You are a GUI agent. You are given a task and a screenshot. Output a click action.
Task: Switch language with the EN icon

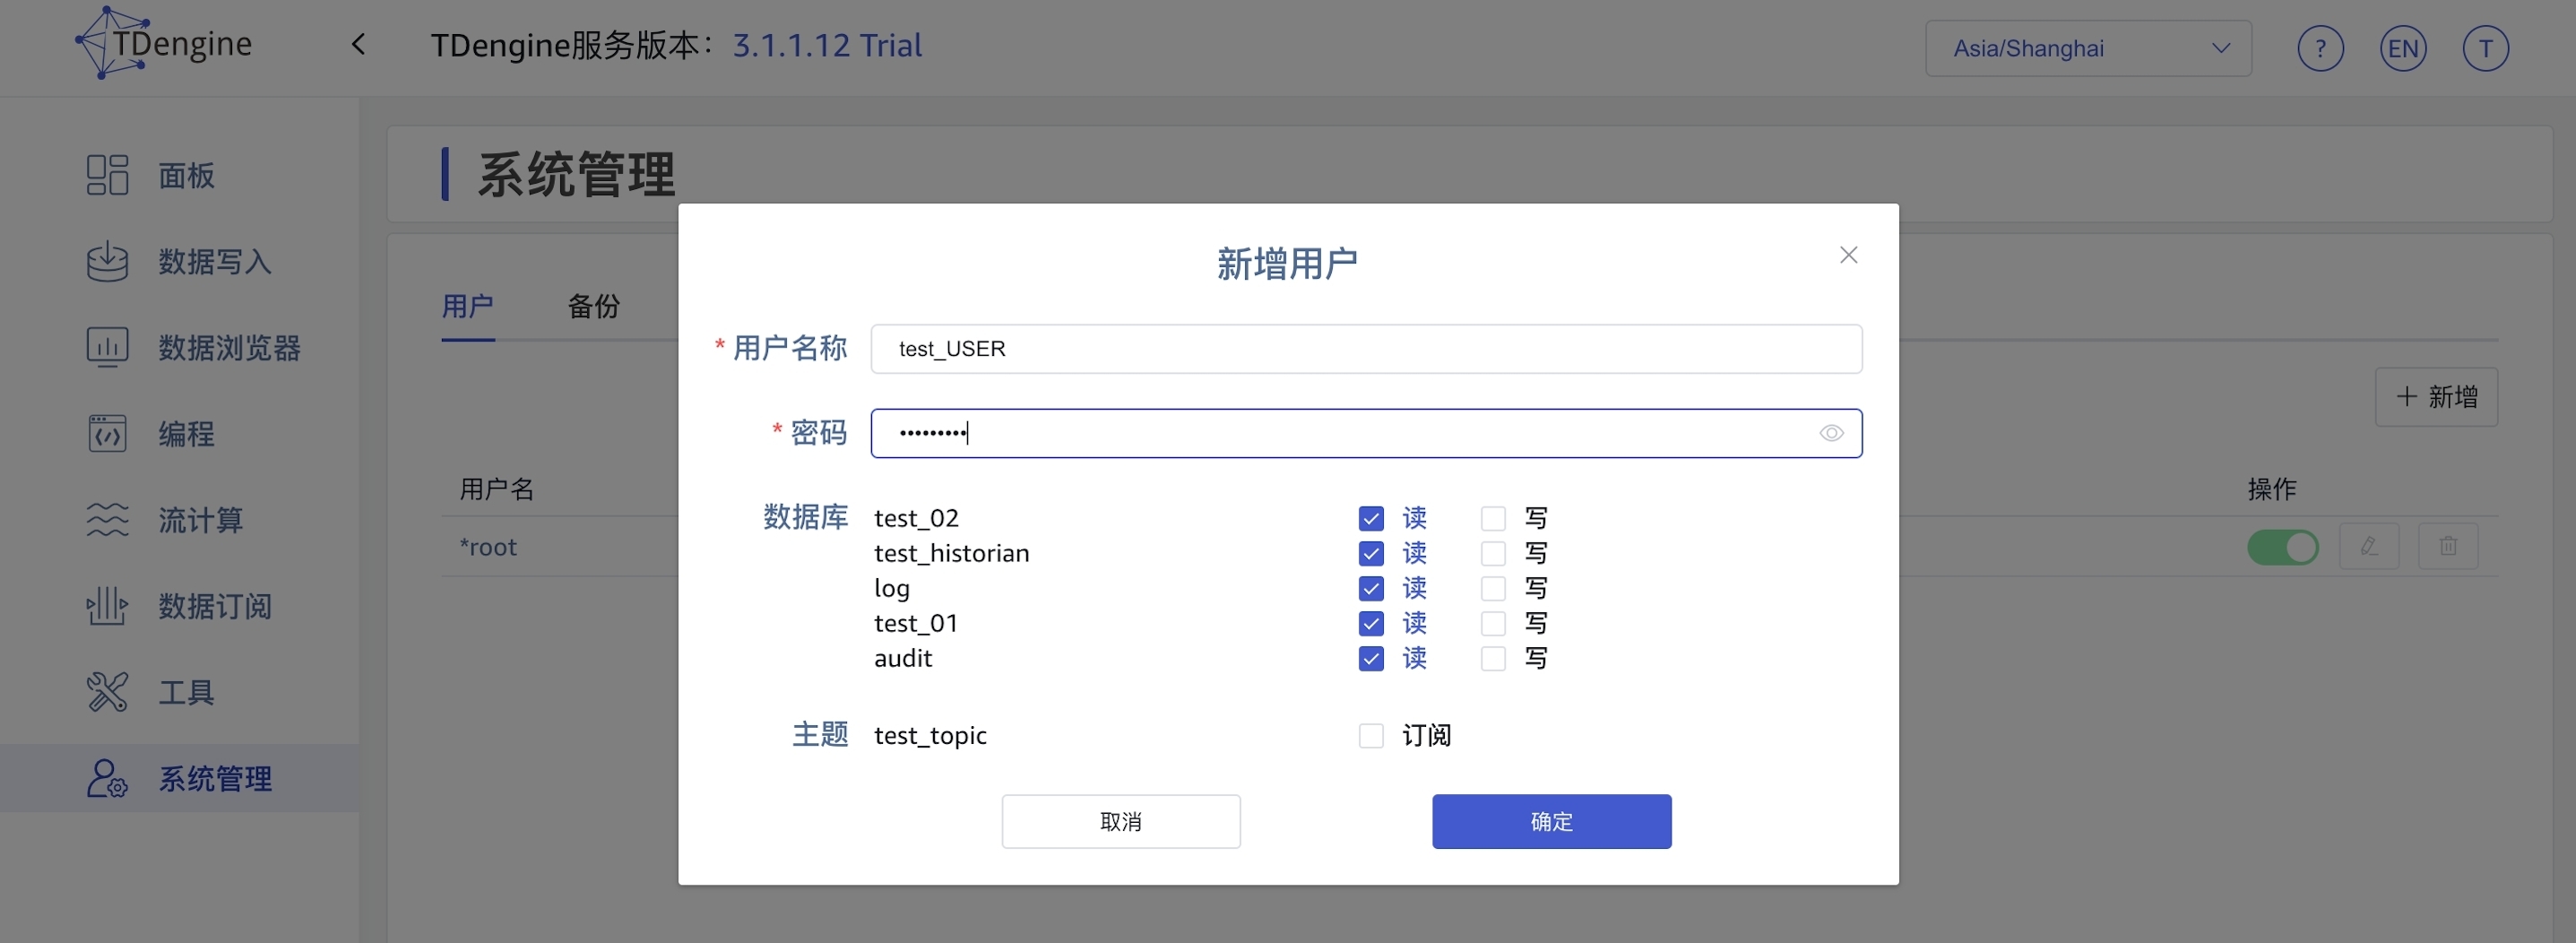2402,48
